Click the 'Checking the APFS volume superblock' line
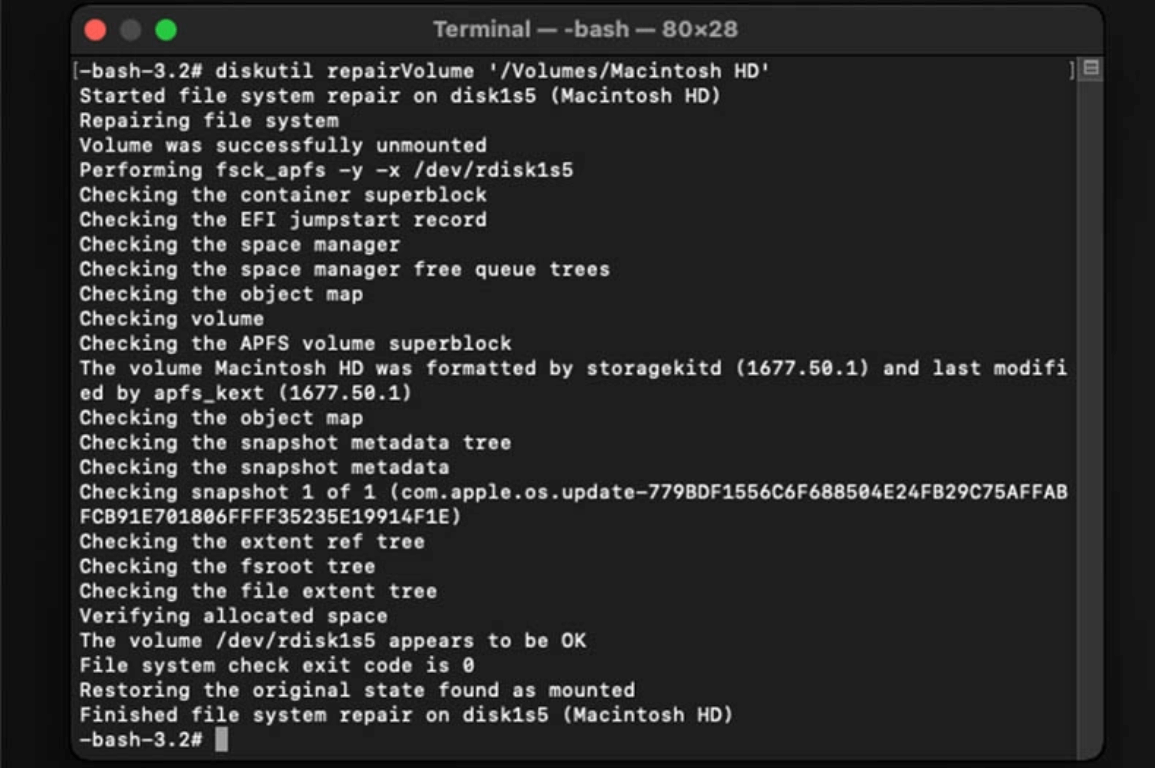Screen dimensions: 1155x768 [295, 343]
